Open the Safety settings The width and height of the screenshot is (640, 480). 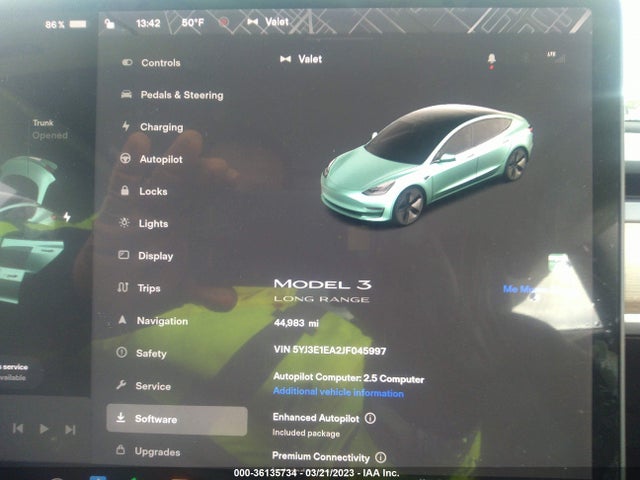point(141,353)
